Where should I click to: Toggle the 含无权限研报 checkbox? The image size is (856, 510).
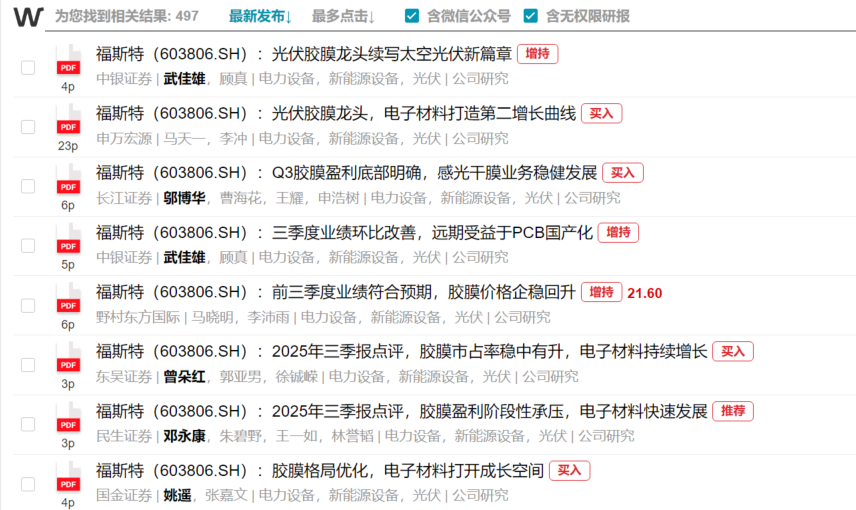(x=527, y=16)
